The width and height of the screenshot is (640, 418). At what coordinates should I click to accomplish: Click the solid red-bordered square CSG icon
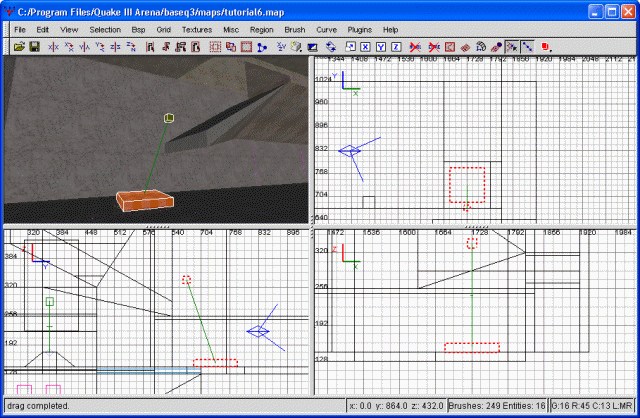(246, 47)
